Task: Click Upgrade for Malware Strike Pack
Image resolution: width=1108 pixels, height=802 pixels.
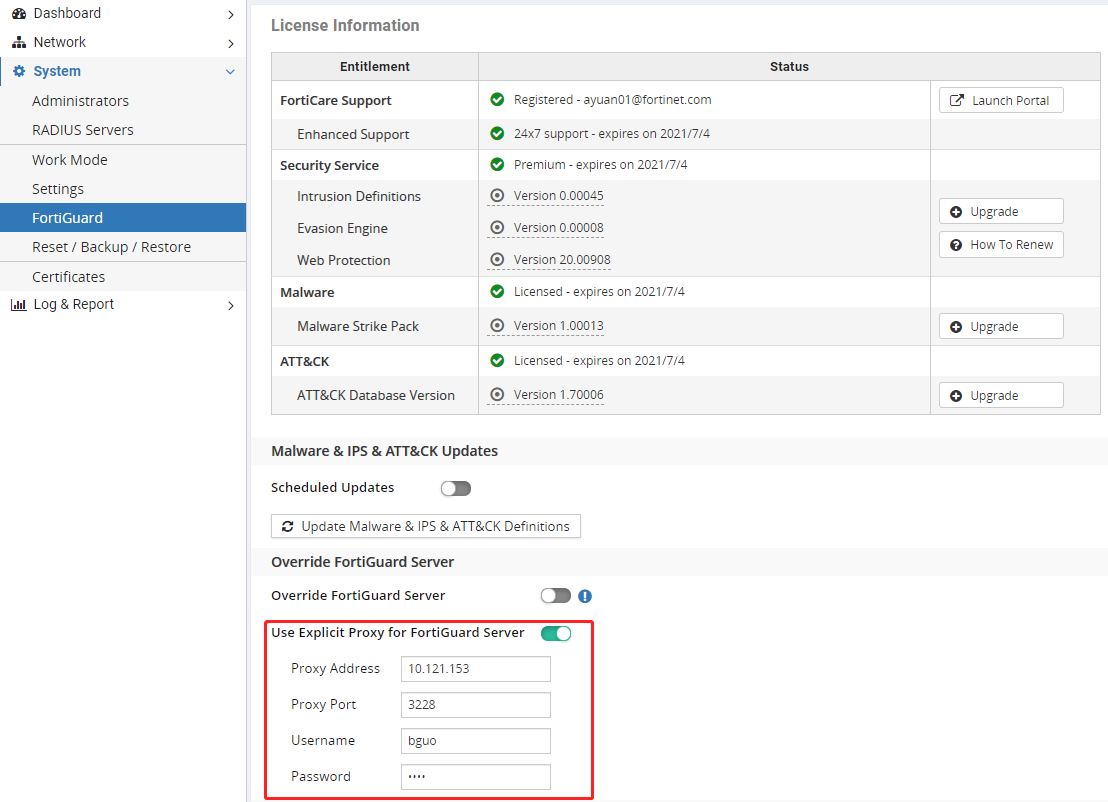Action: [x=1001, y=326]
